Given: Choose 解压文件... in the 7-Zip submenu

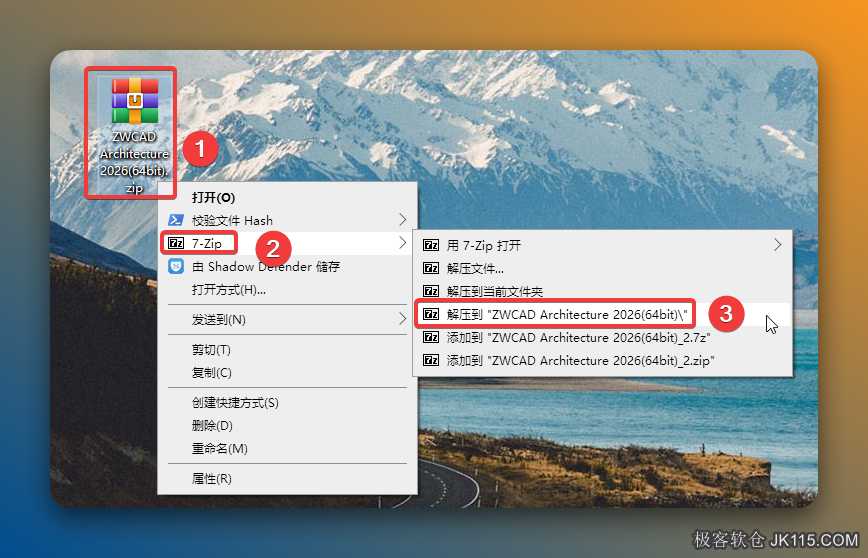Looking at the screenshot, I should pyautogui.click(x=603, y=268).
